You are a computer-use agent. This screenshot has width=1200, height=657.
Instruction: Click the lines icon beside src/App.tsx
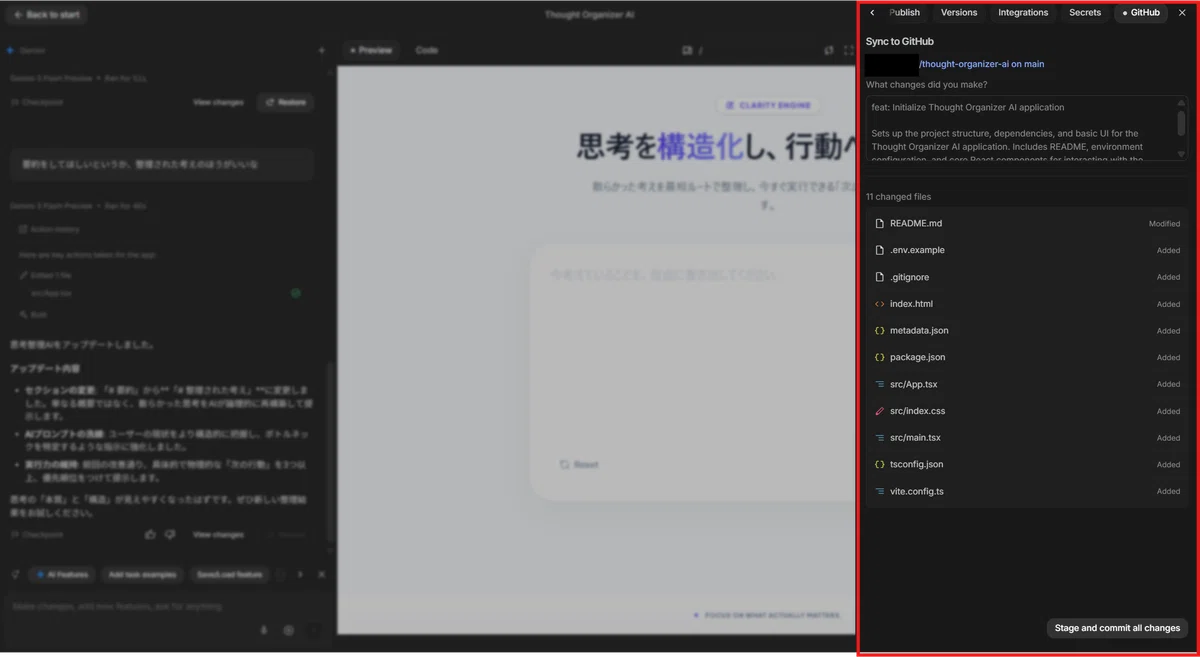point(880,384)
